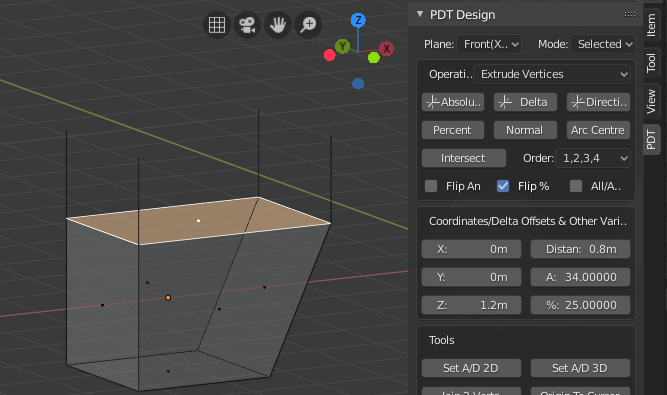Click the Set A/D 2D button
The width and height of the screenshot is (667, 395).
tap(471, 368)
